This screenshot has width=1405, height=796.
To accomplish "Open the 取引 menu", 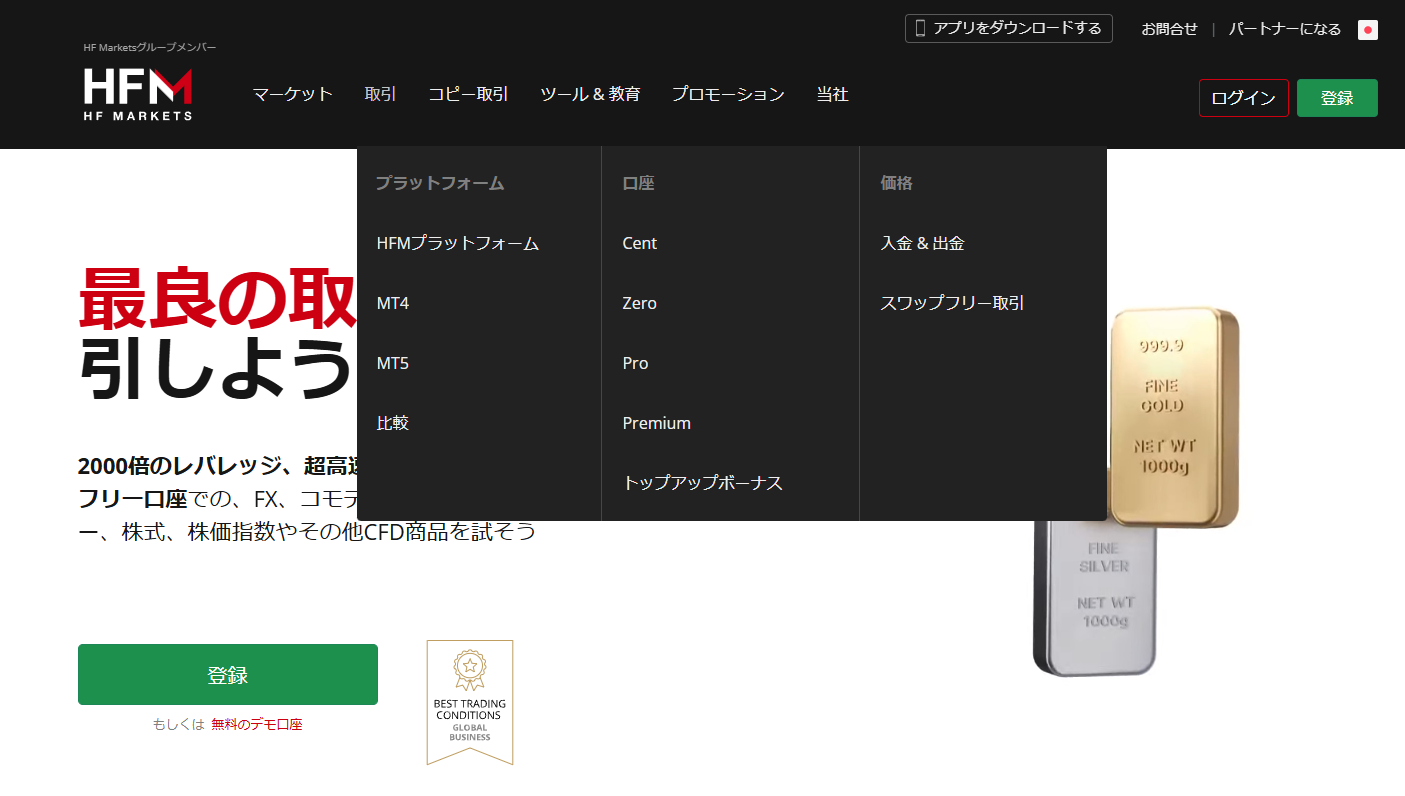I will click(x=381, y=94).
